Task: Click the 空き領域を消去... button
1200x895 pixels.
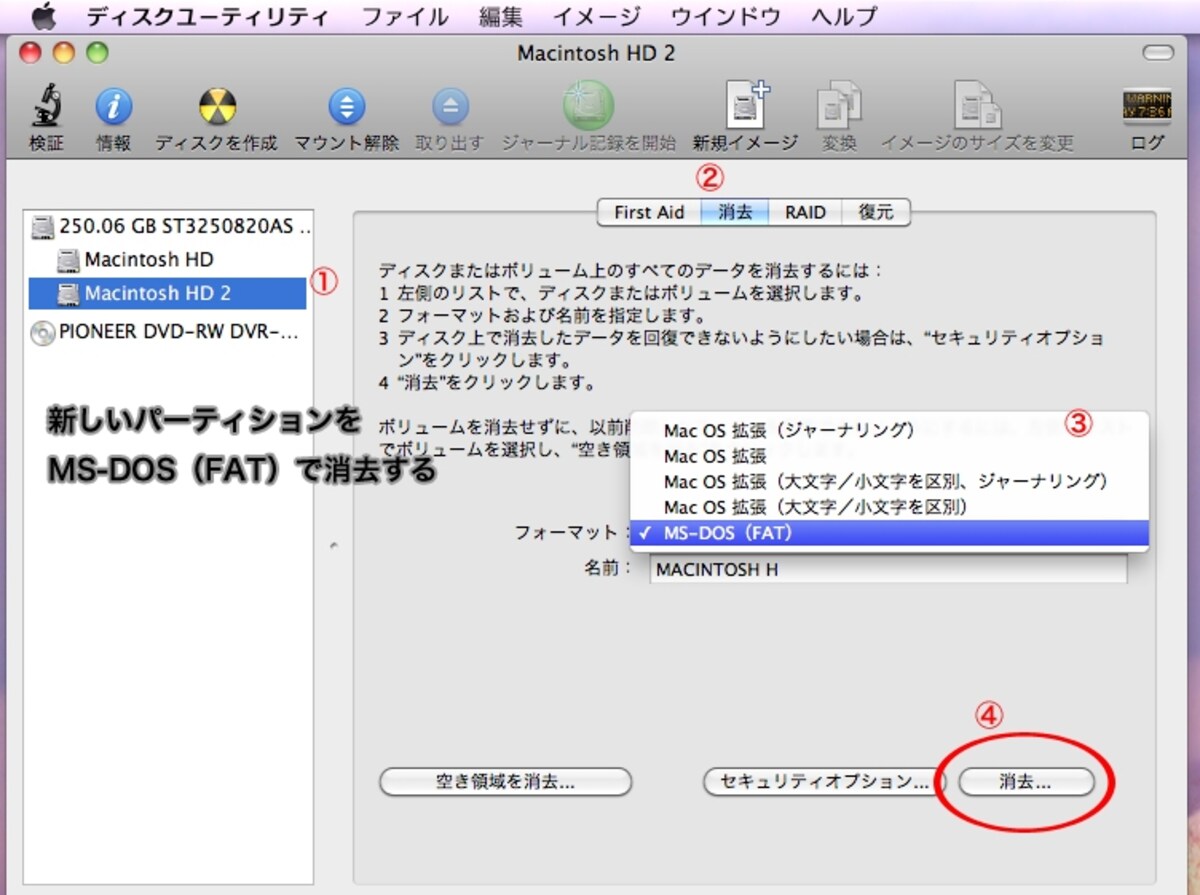Action: coord(505,782)
